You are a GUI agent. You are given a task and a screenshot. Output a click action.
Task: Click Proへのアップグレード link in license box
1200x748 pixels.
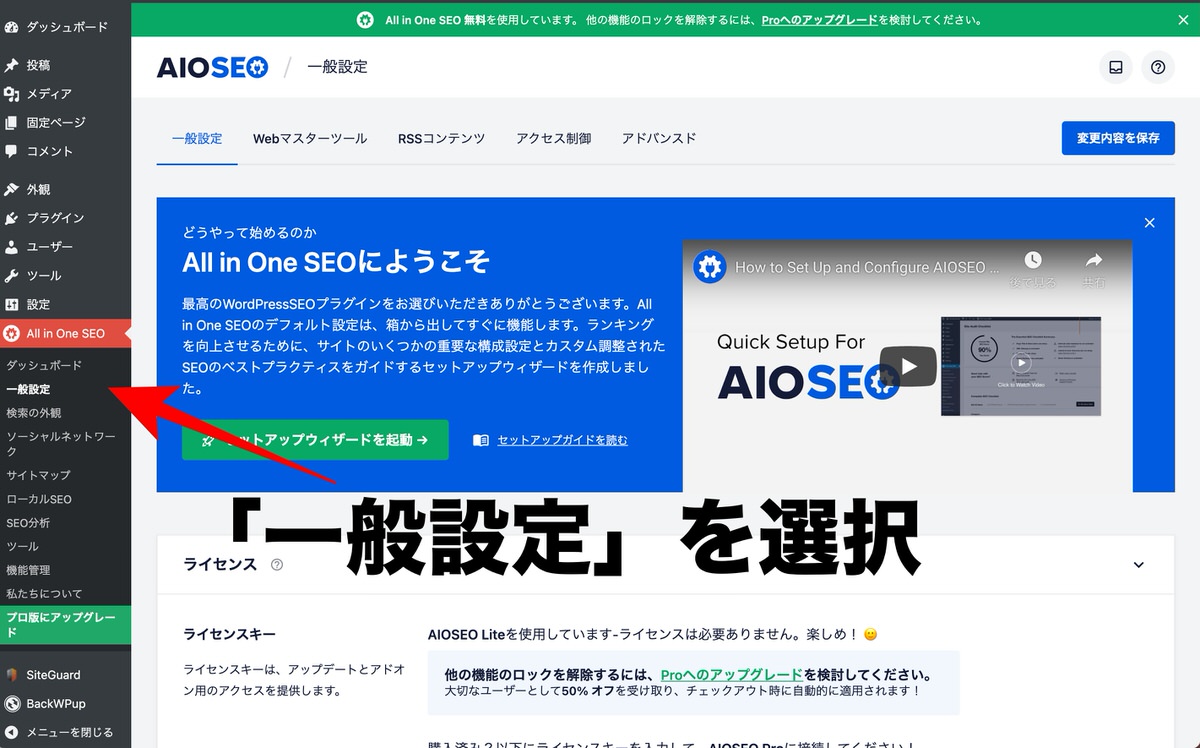coord(732,675)
